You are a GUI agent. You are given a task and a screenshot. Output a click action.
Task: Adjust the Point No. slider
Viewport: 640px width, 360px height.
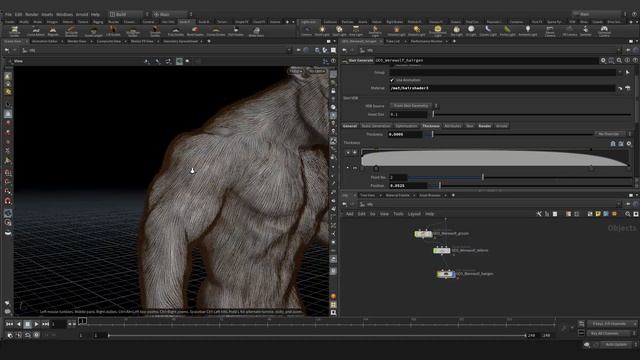coord(483,178)
